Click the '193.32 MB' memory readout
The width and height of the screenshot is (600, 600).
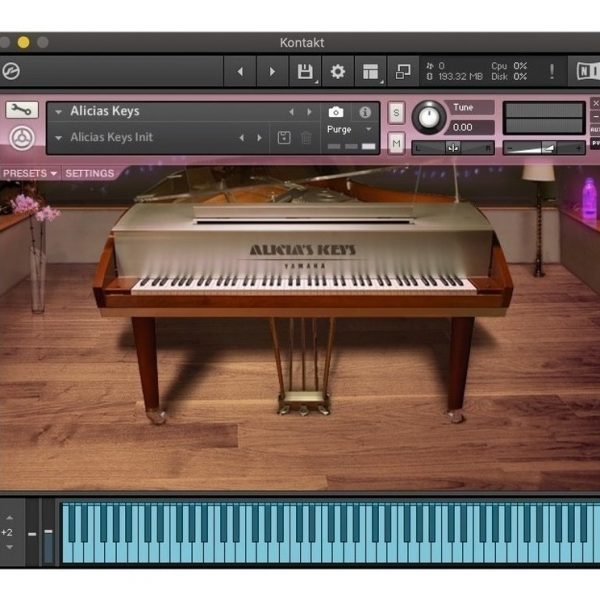[x=460, y=77]
